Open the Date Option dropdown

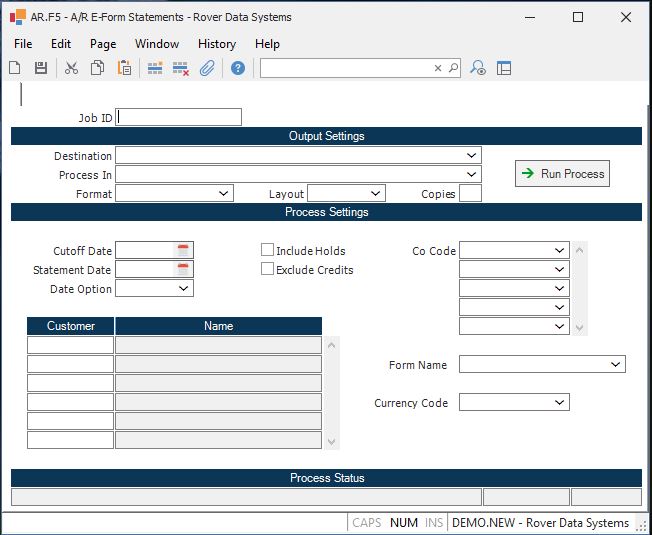pos(183,289)
